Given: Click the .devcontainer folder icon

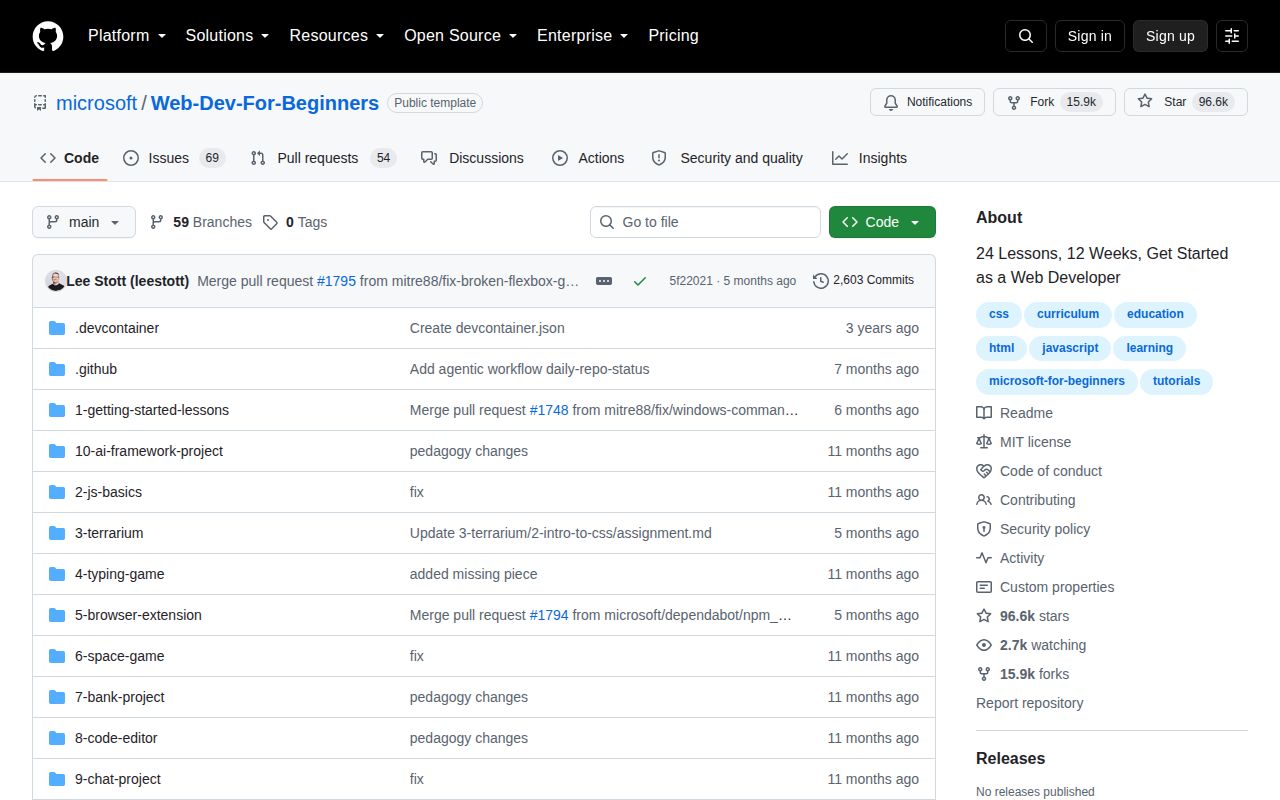Looking at the screenshot, I should [x=57, y=328].
